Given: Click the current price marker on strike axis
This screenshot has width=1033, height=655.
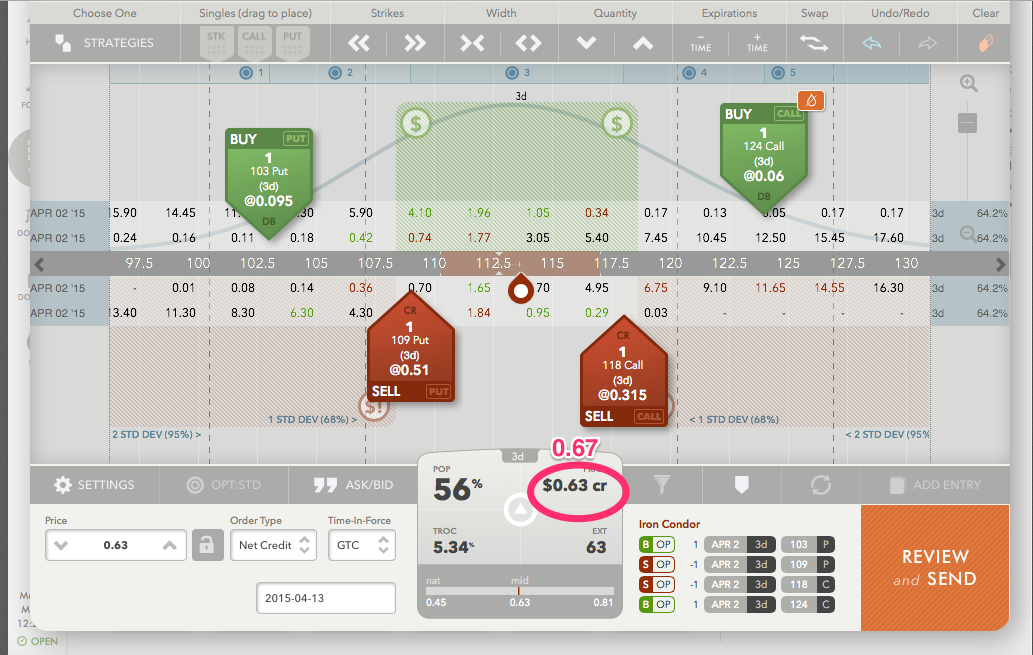Looking at the screenshot, I should [x=520, y=290].
